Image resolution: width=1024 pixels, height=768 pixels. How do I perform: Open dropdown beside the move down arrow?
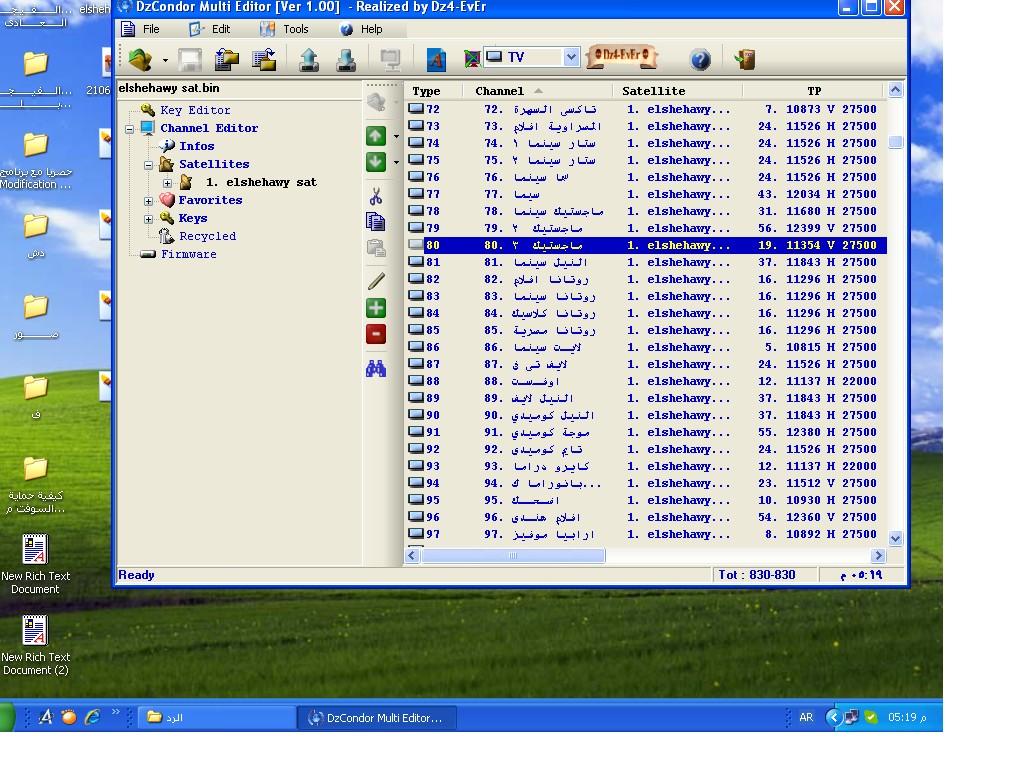click(x=396, y=162)
